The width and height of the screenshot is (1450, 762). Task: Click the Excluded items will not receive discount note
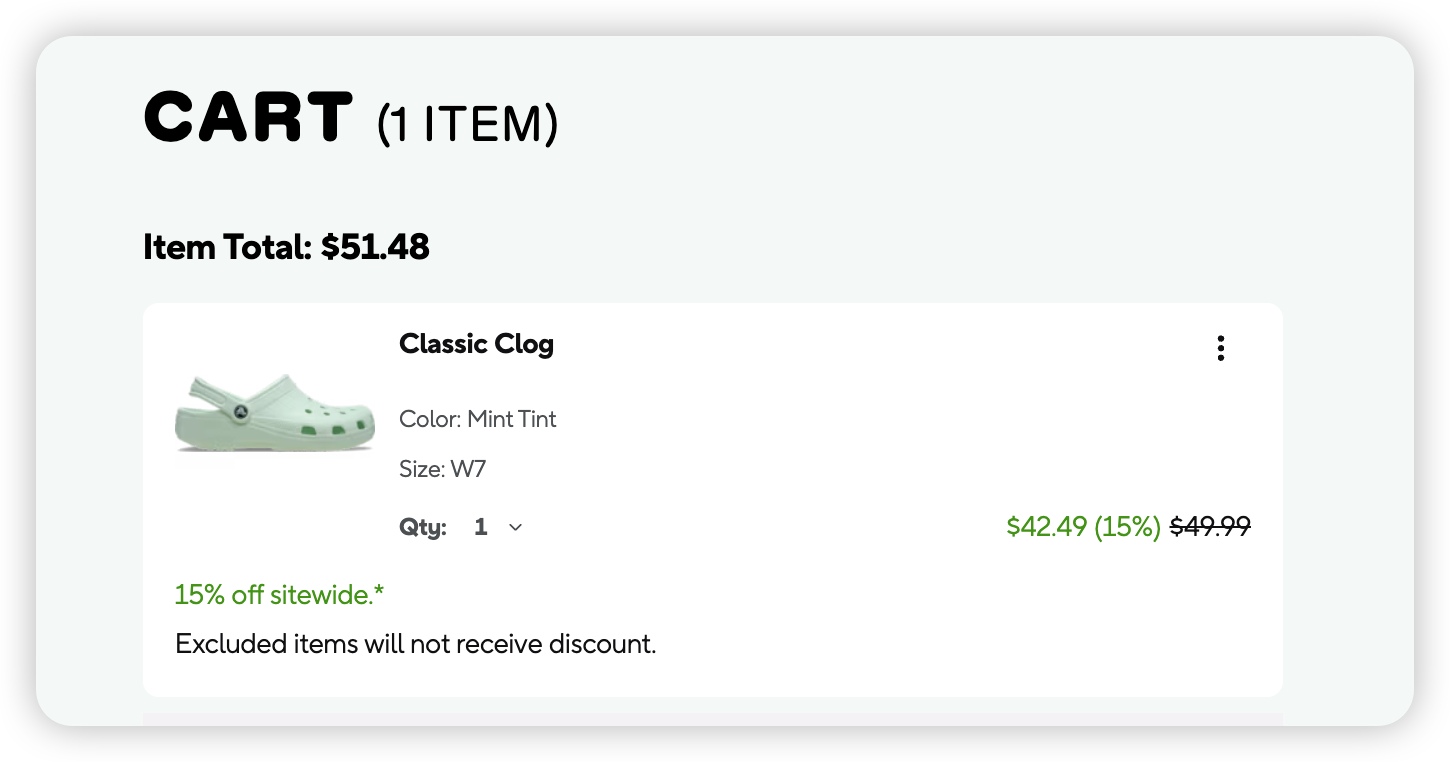415,644
